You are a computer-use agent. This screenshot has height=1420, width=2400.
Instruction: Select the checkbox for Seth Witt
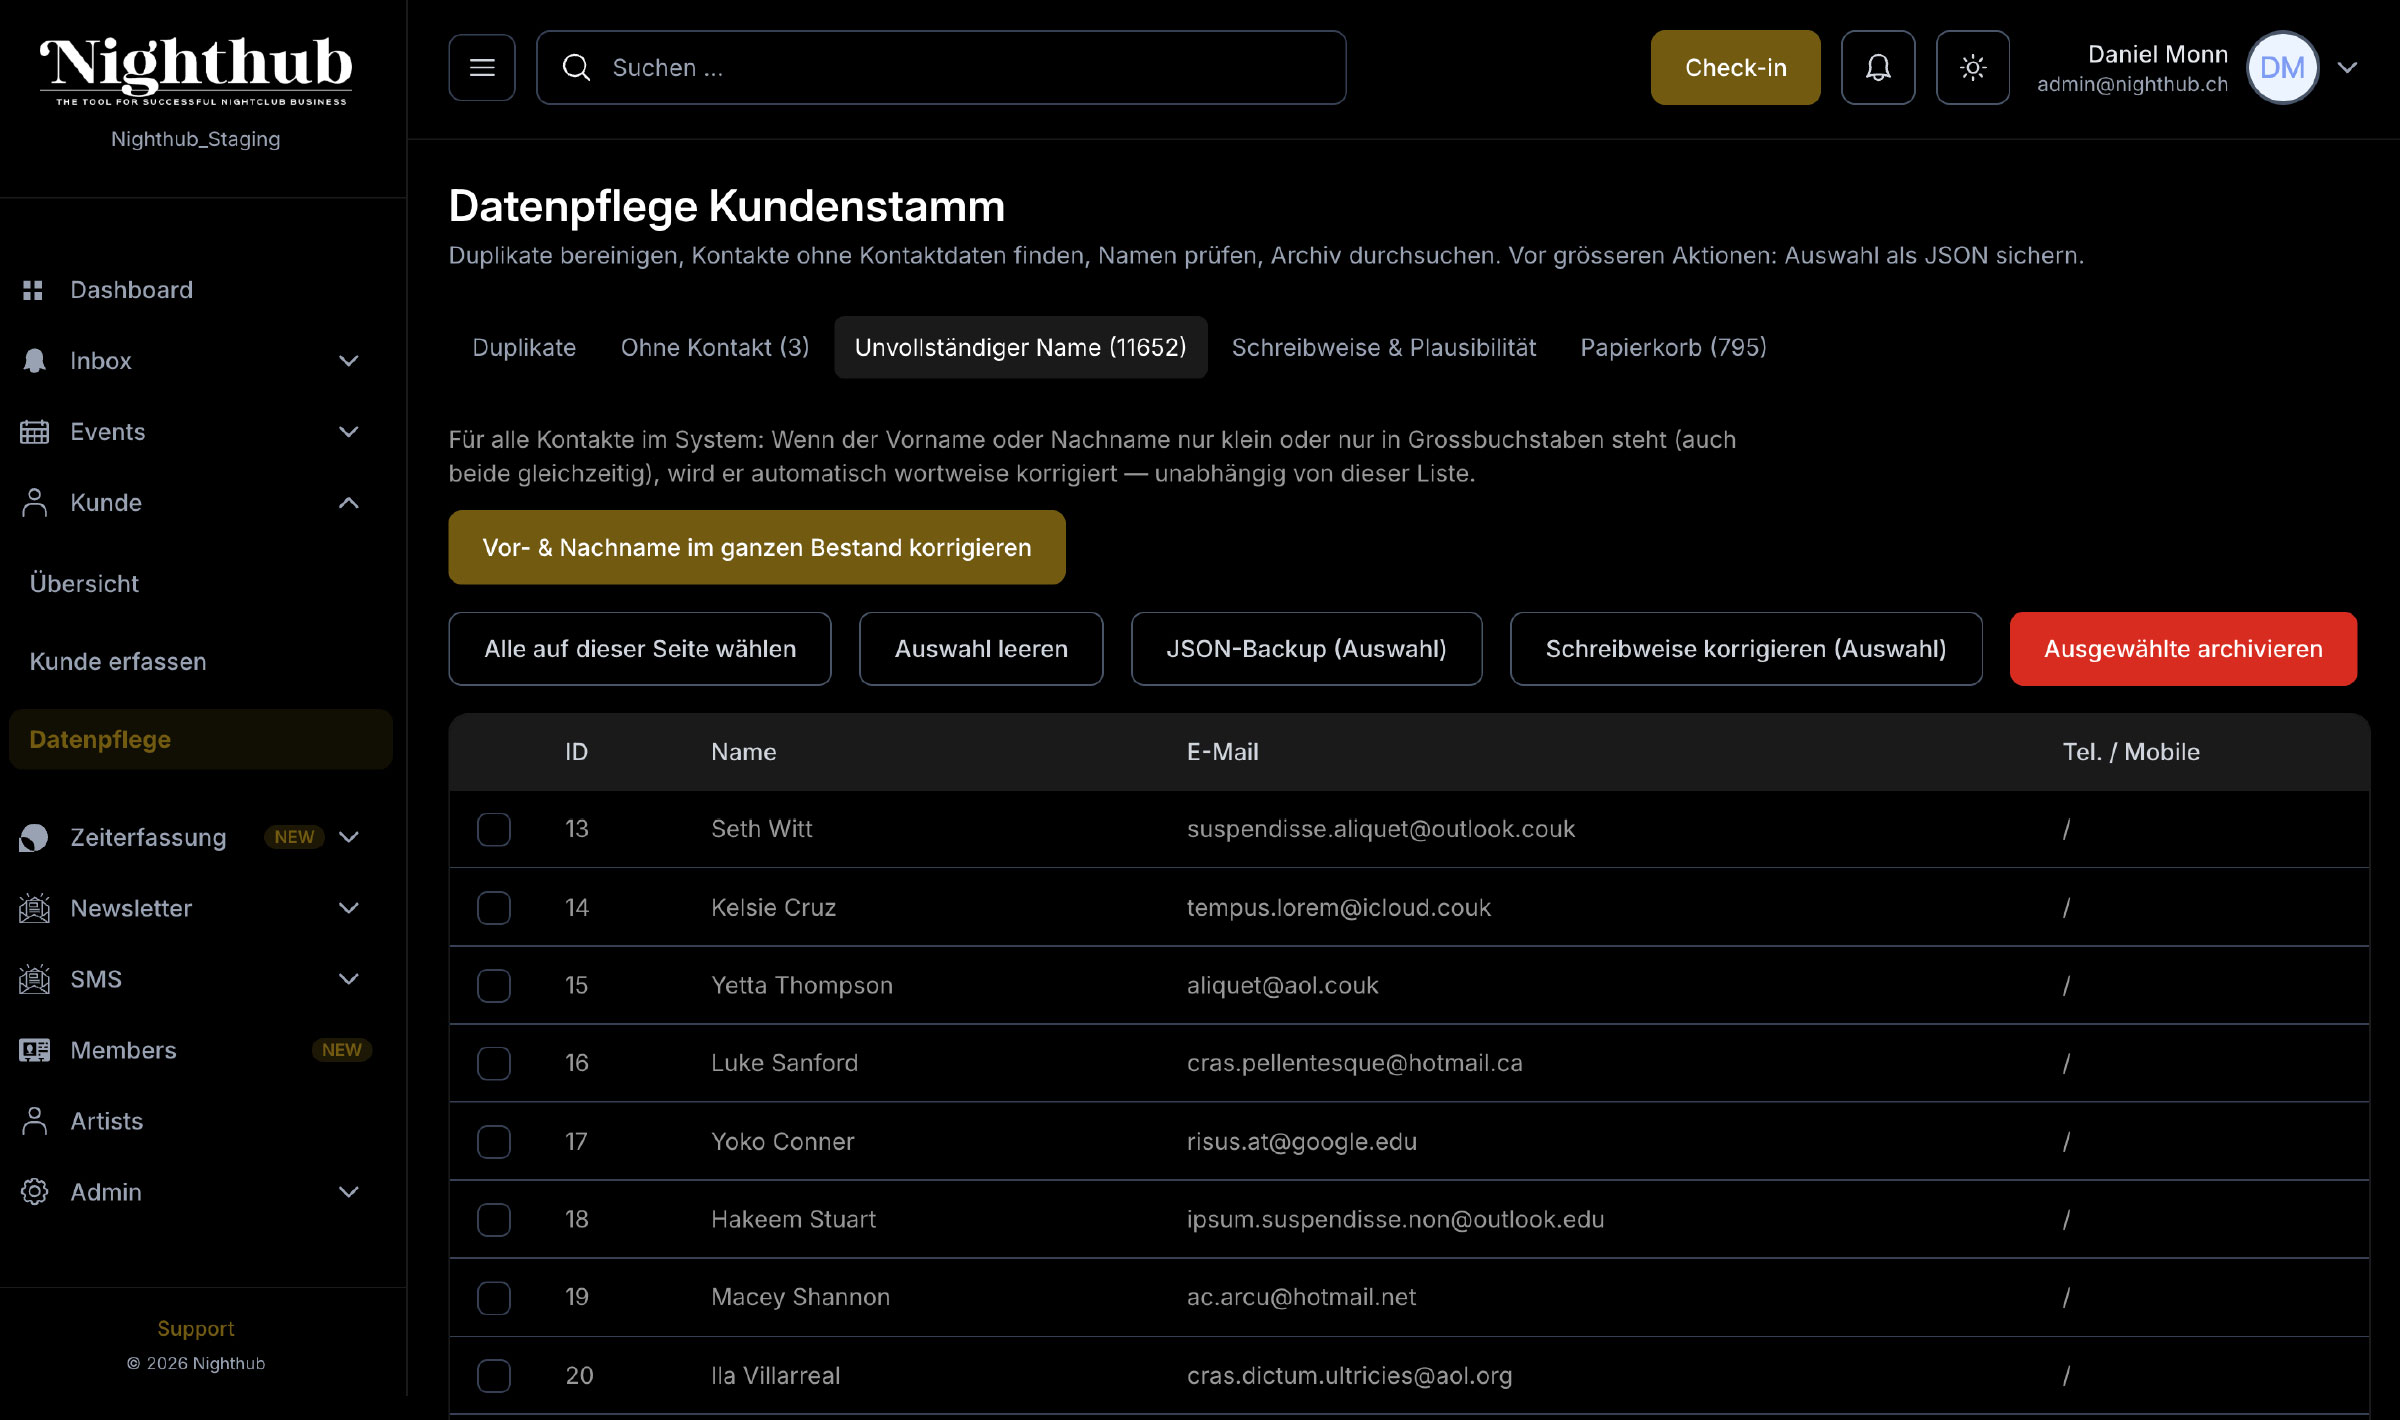pyautogui.click(x=493, y=829)
